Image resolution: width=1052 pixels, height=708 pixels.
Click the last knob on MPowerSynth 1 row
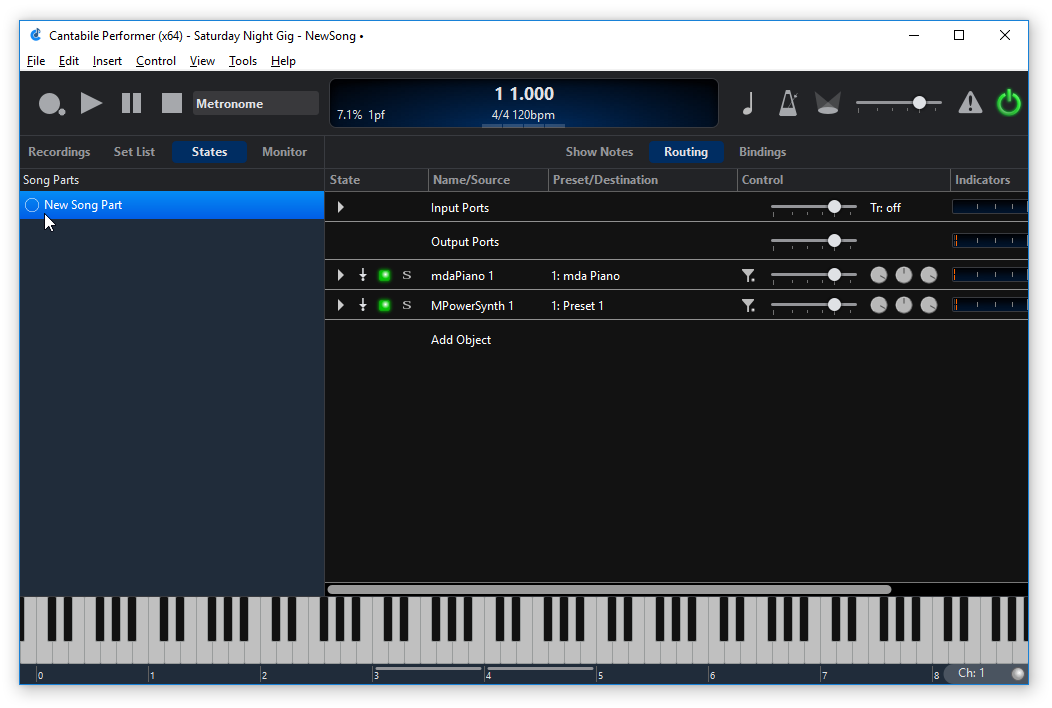pos(929,305)
